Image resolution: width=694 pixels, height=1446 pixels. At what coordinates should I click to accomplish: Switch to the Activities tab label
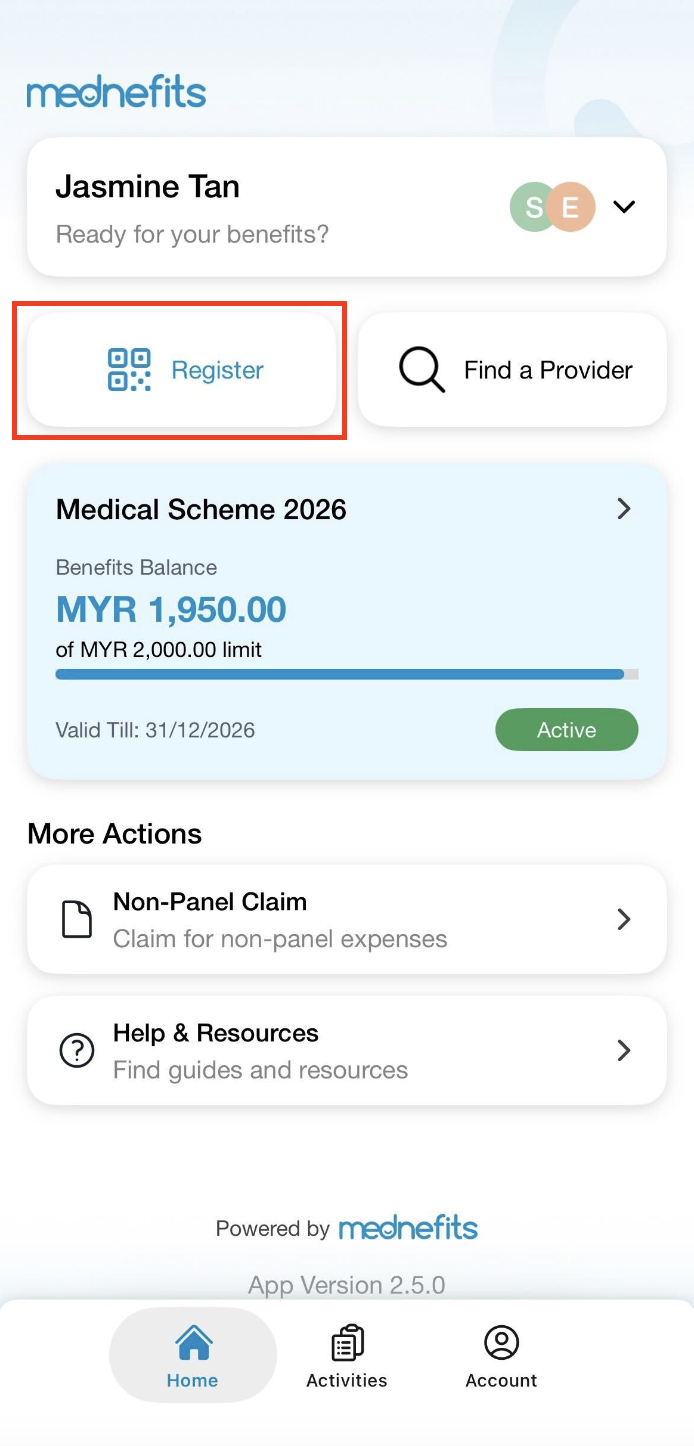click(347, 1381)
